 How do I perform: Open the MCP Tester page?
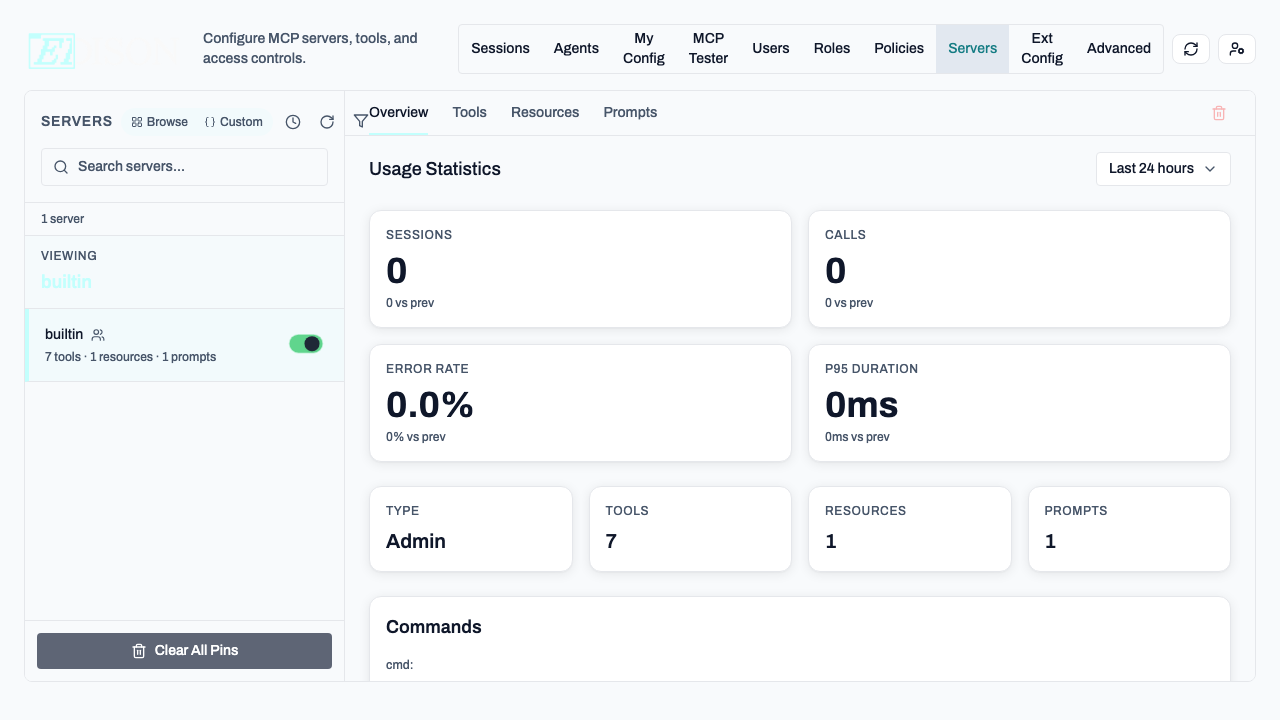click(708, 49)
